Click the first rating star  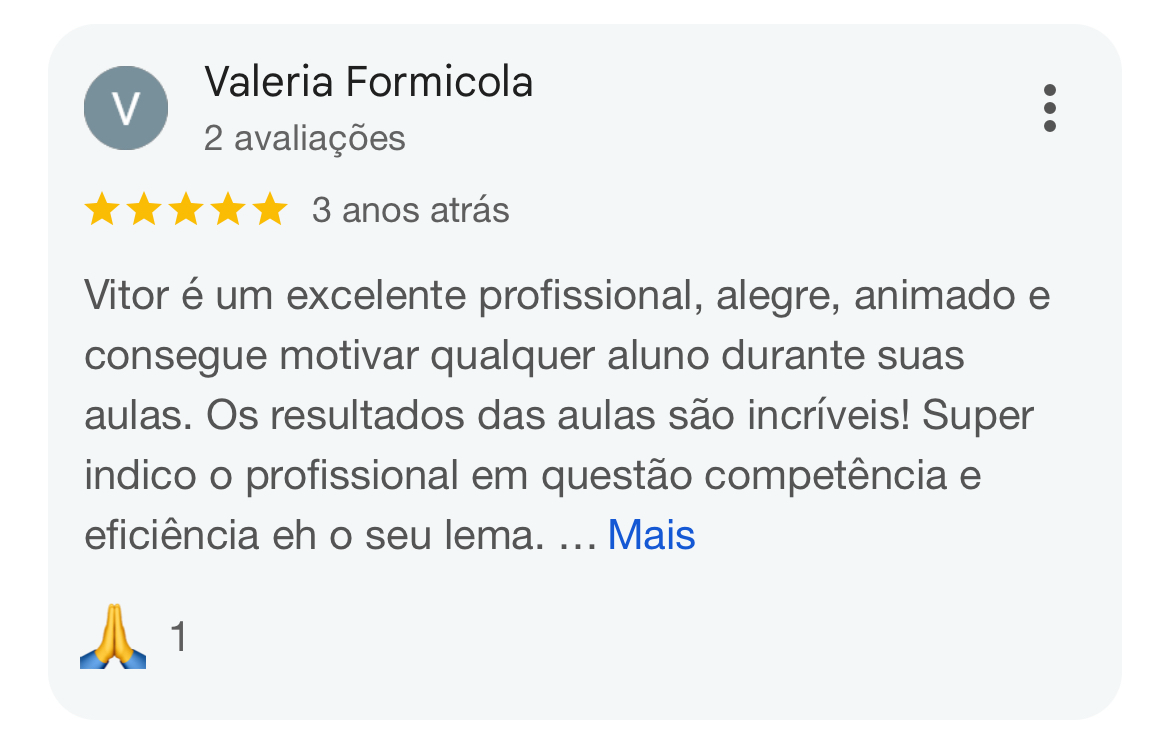[101, 211]
